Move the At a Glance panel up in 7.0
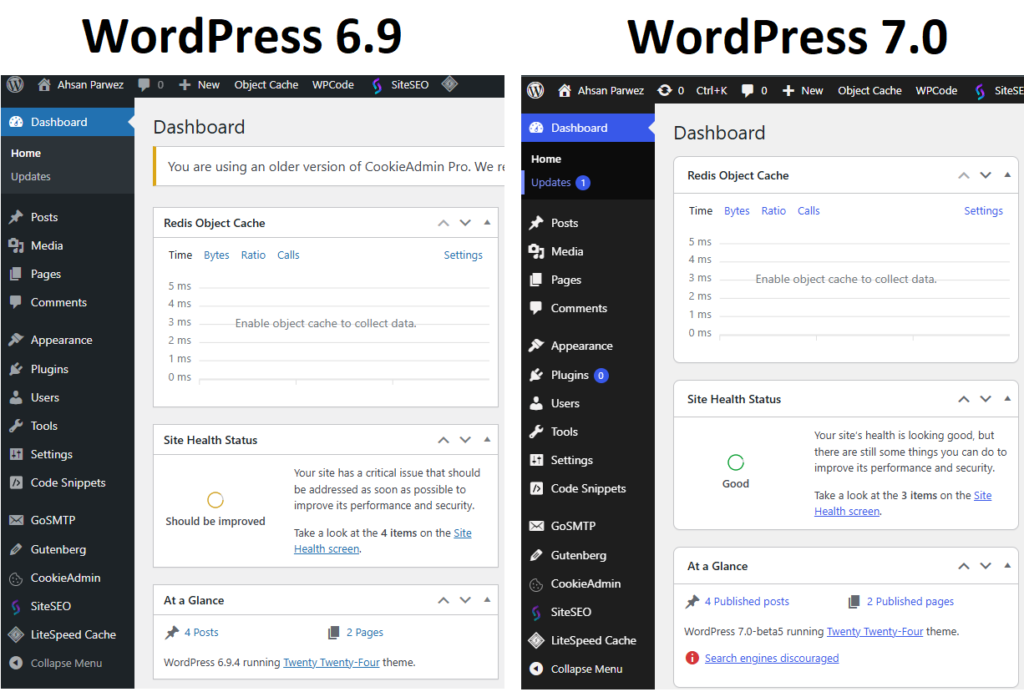1024x697 pixels. (x=964, y=566)
